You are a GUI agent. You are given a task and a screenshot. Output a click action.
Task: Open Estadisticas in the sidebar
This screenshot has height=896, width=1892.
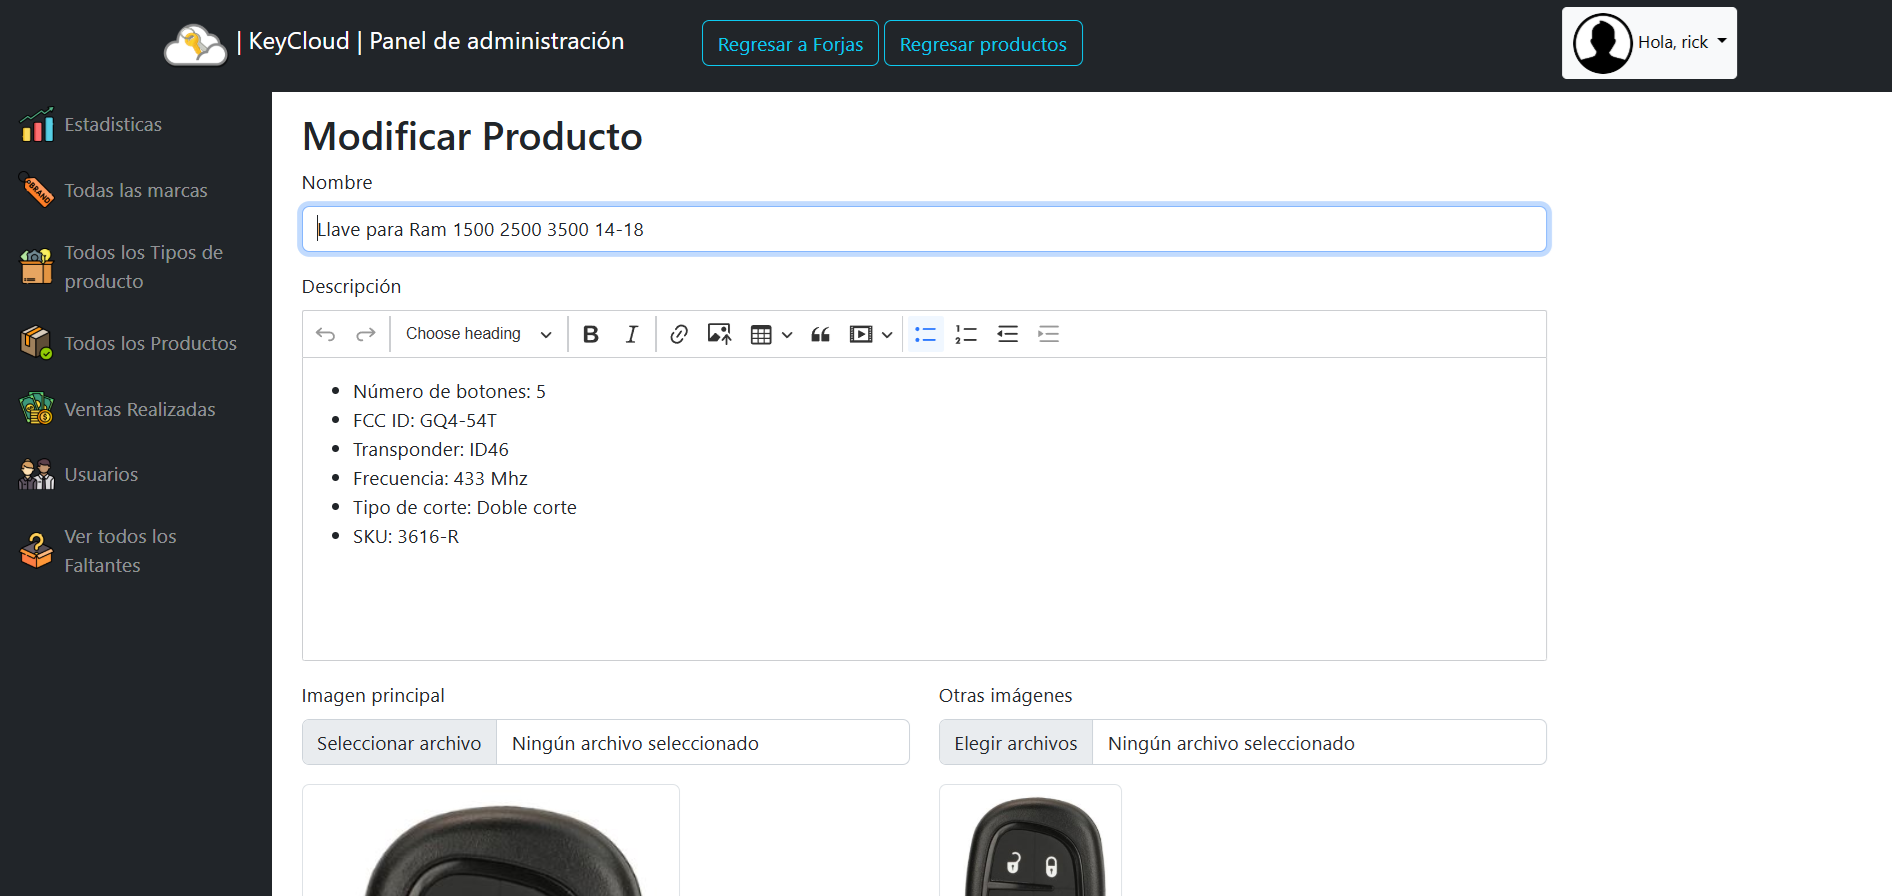[113, 125]
